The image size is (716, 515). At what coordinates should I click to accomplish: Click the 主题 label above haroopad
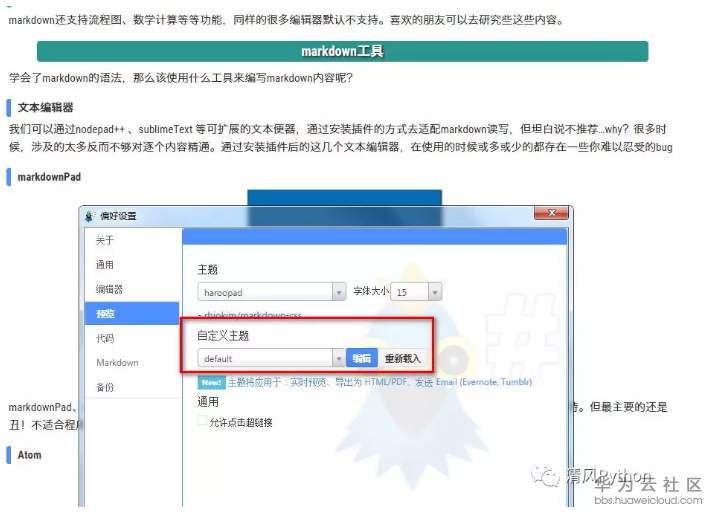click(x=207, y=269)
